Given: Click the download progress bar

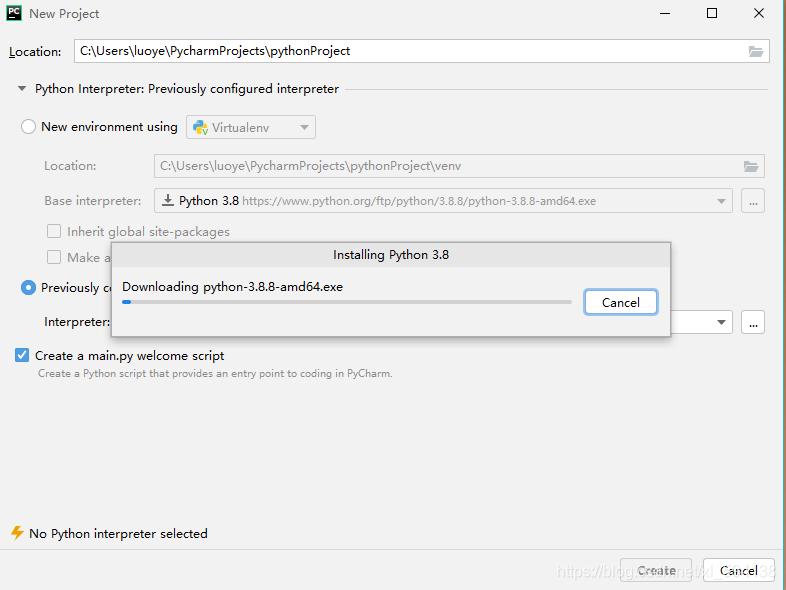Looking at the screenshot, I should (x=346, y=302).
